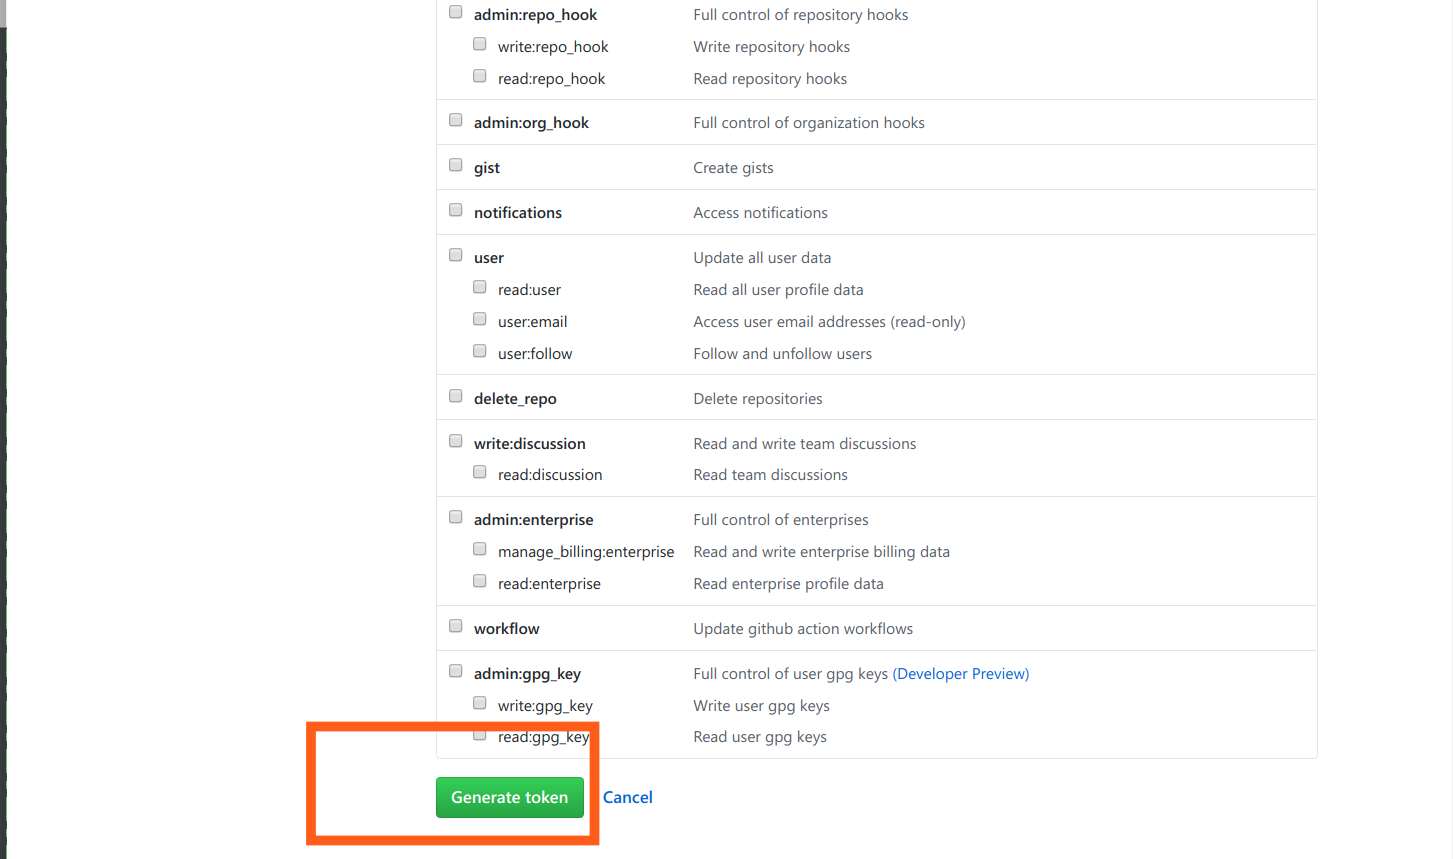Viewport: 1453px width, 859px height.
Task: Check the write:repo_hook scope
Action: pyautogui.click(x=480, y=45)
